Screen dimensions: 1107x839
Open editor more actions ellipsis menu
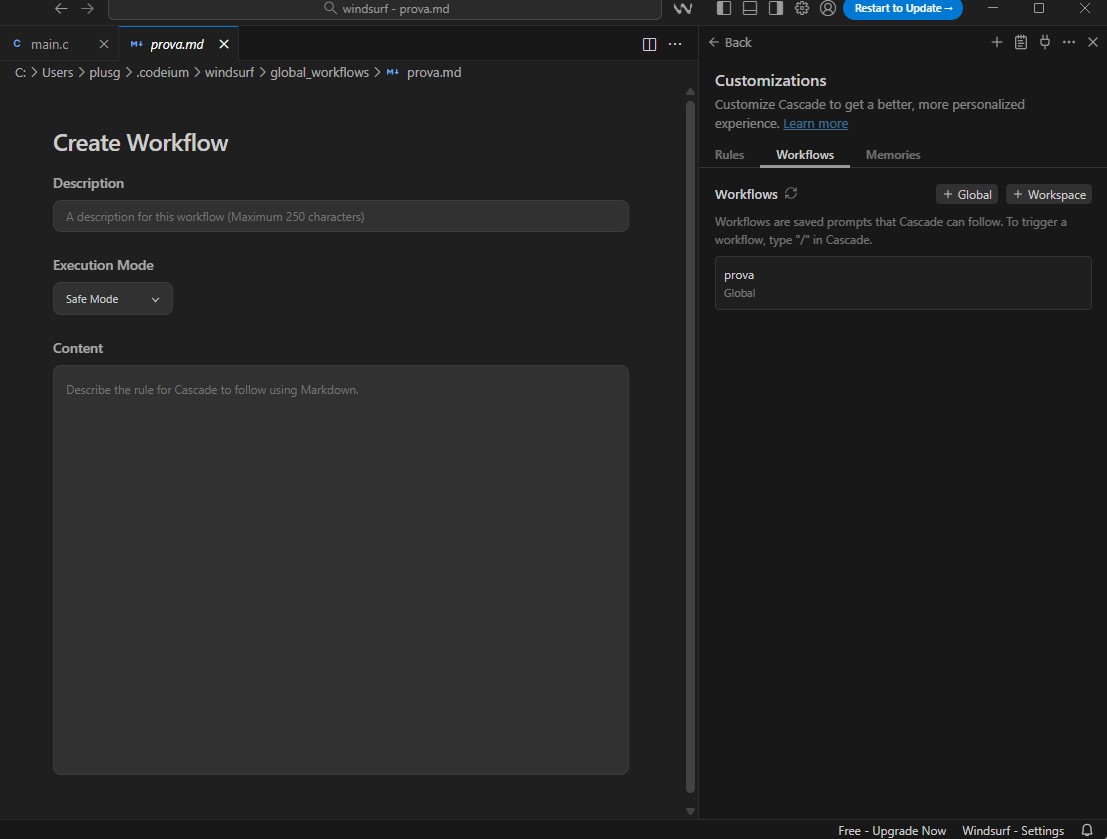tap(675, 44)
